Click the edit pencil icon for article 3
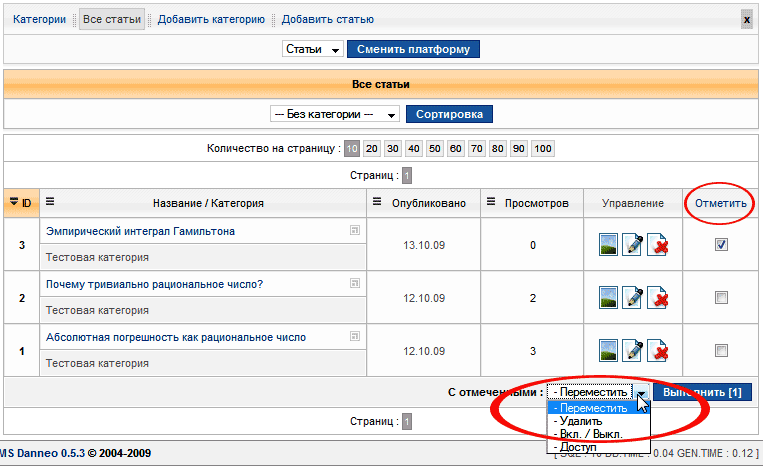This screenshot has width=763, height=466. coord(633,244)
